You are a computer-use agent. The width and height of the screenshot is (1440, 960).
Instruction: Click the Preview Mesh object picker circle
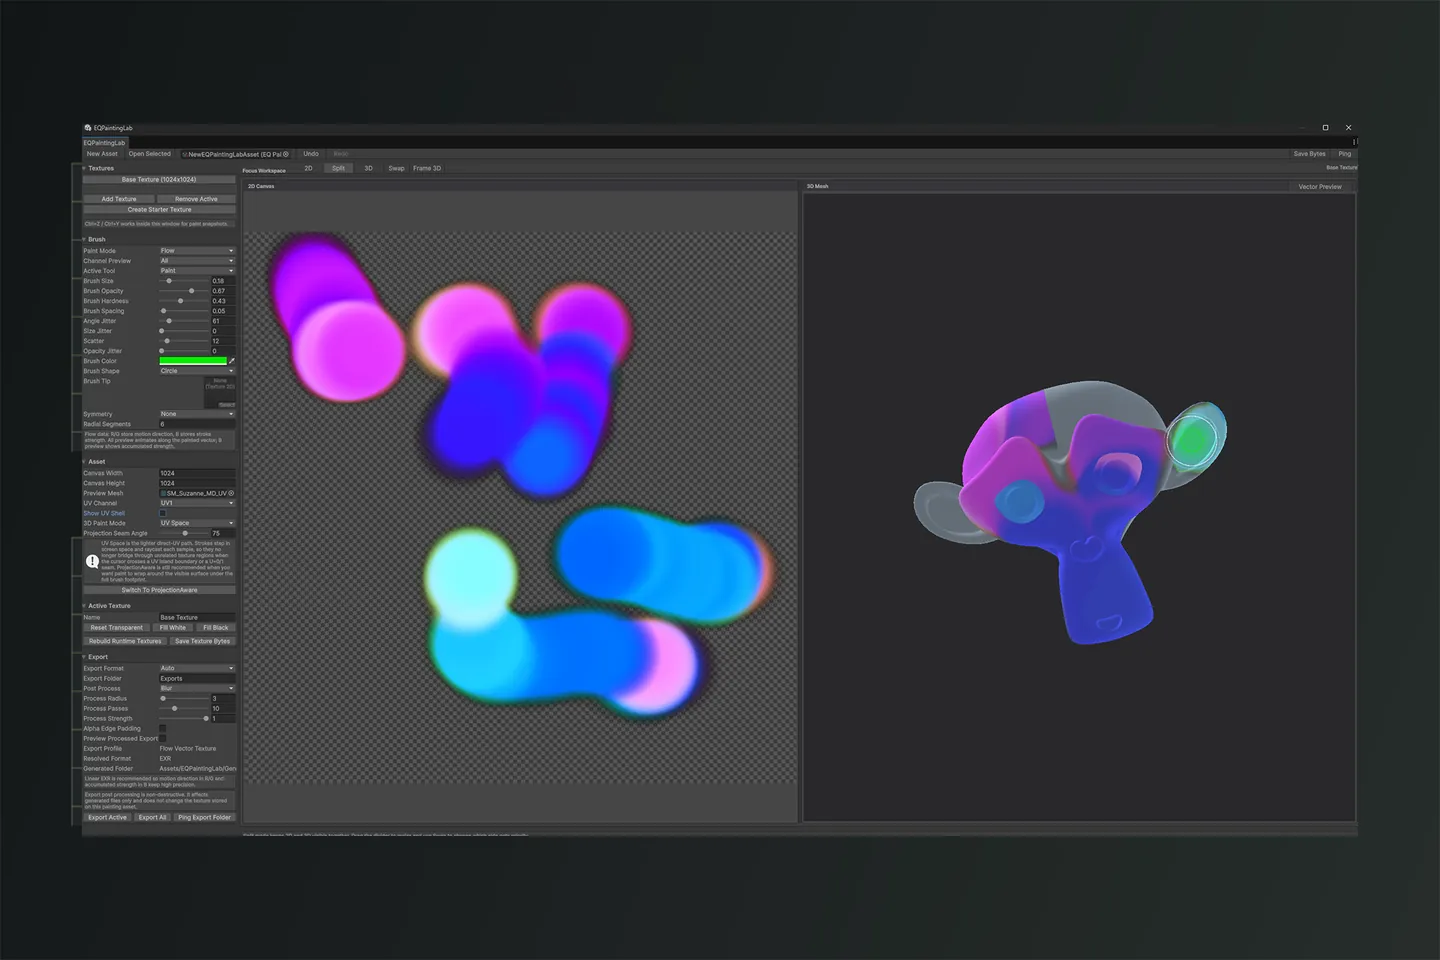[231, 493]
